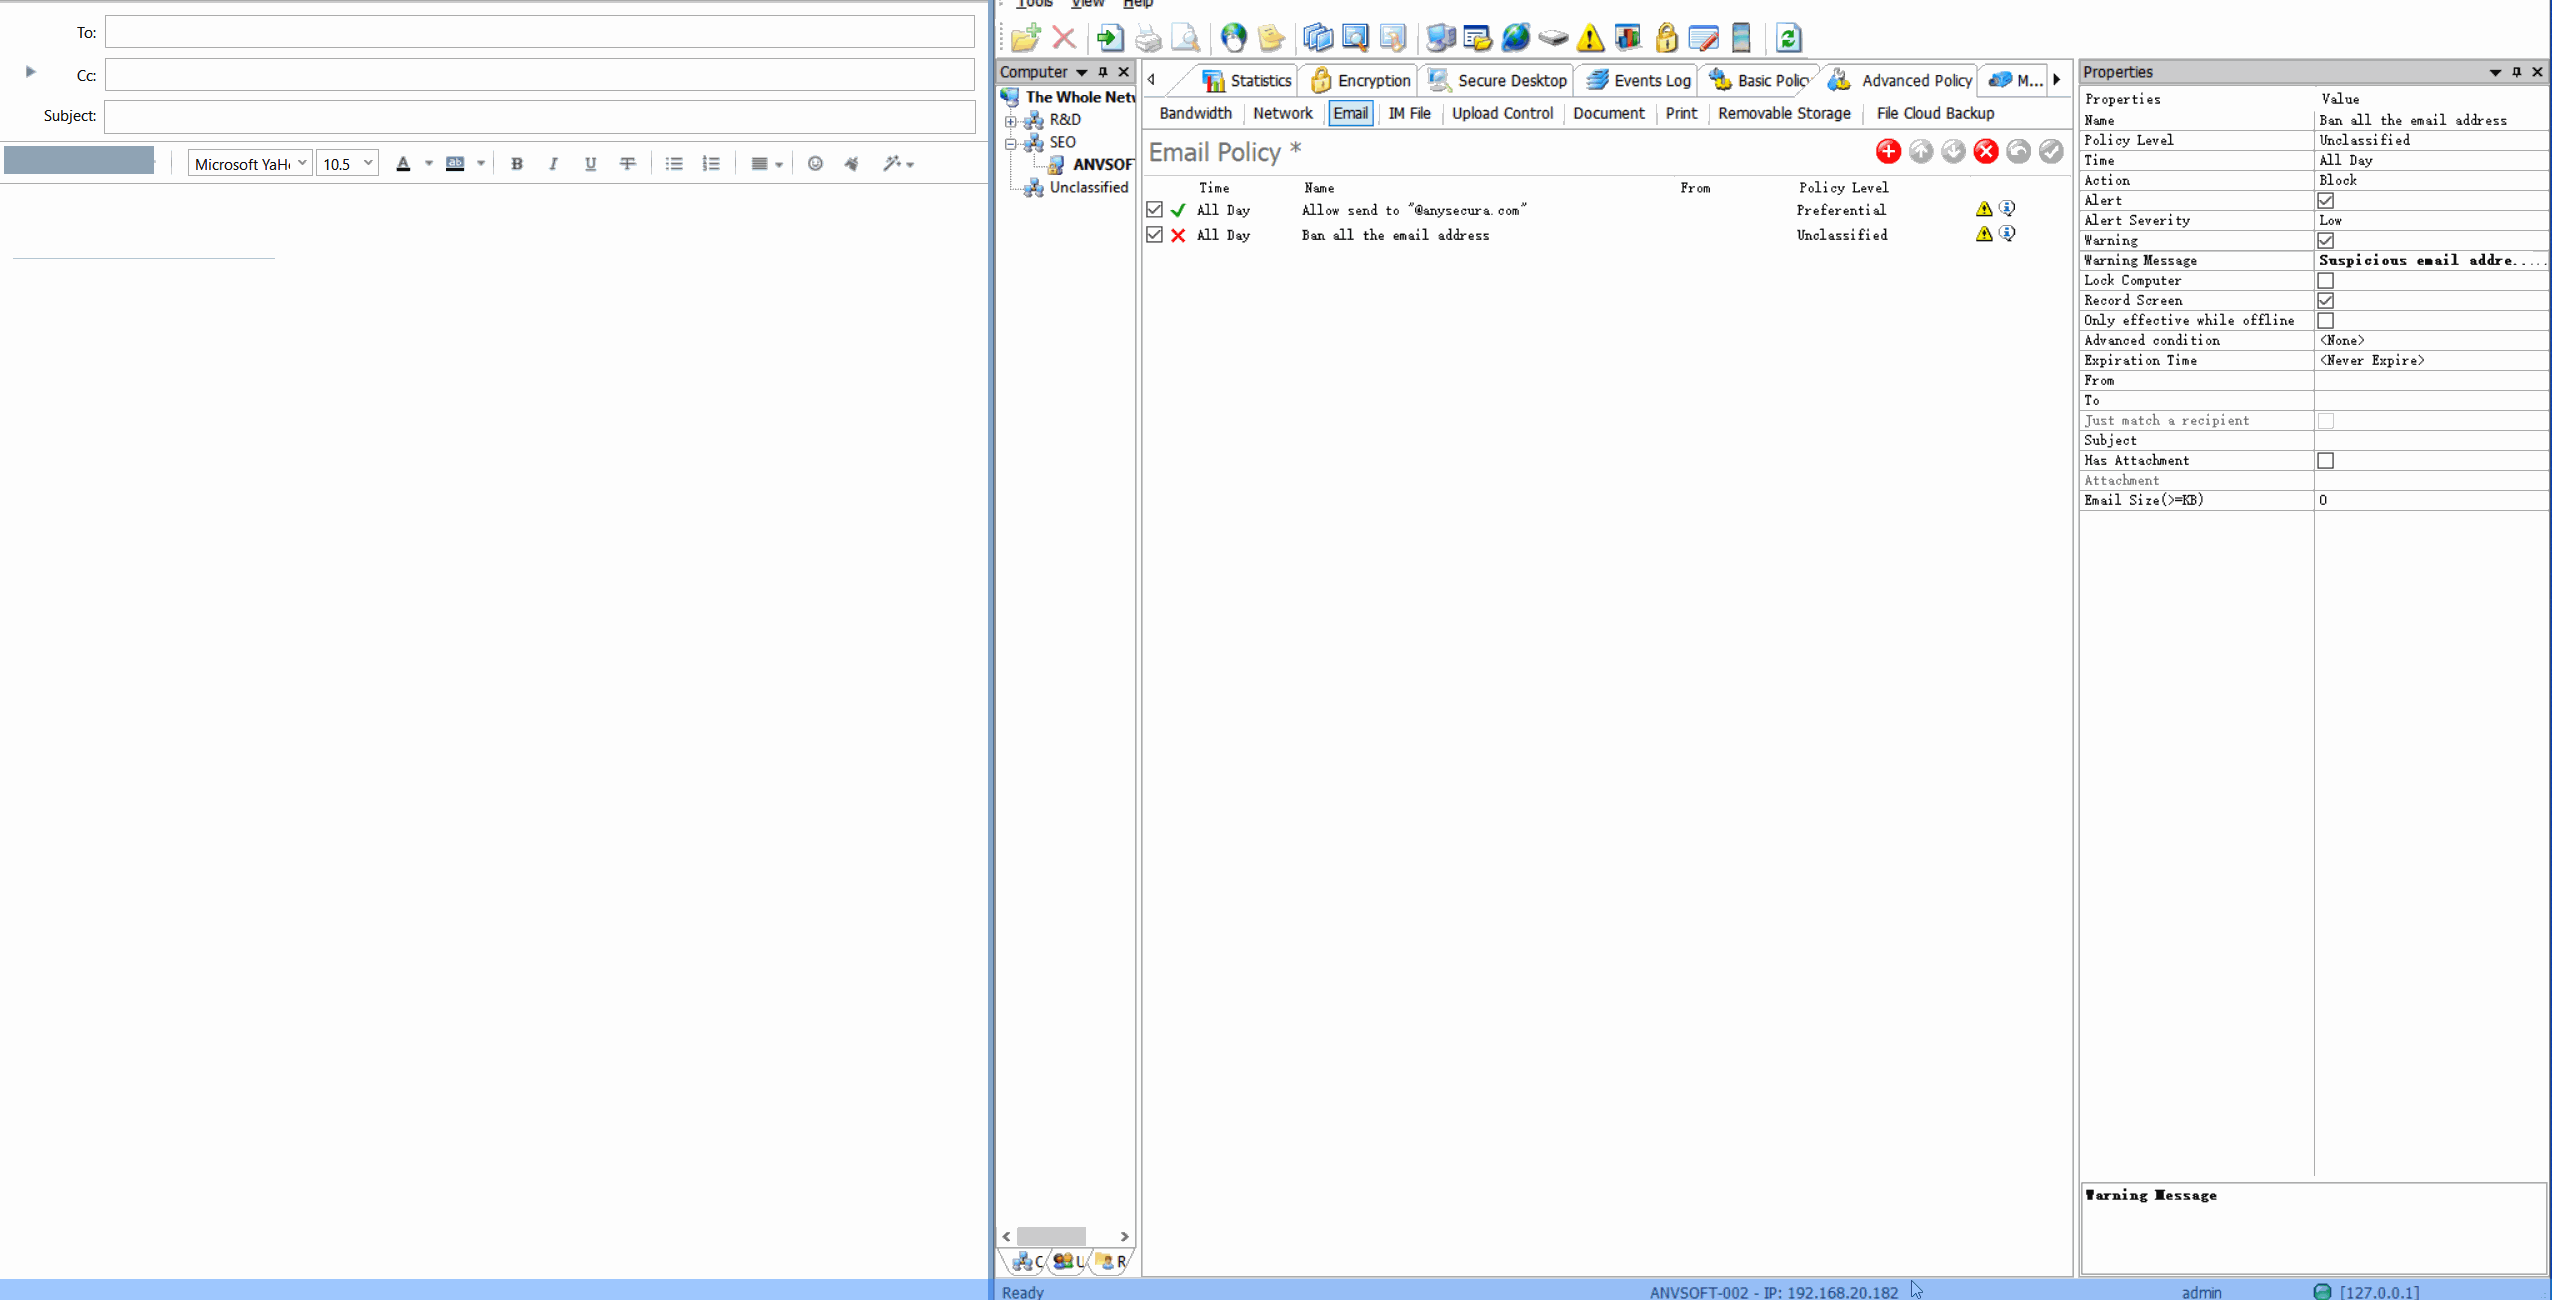Open the print preview toolbar icon
The height and width of the screenshot is (1300, 2552).
[1186, 38]
